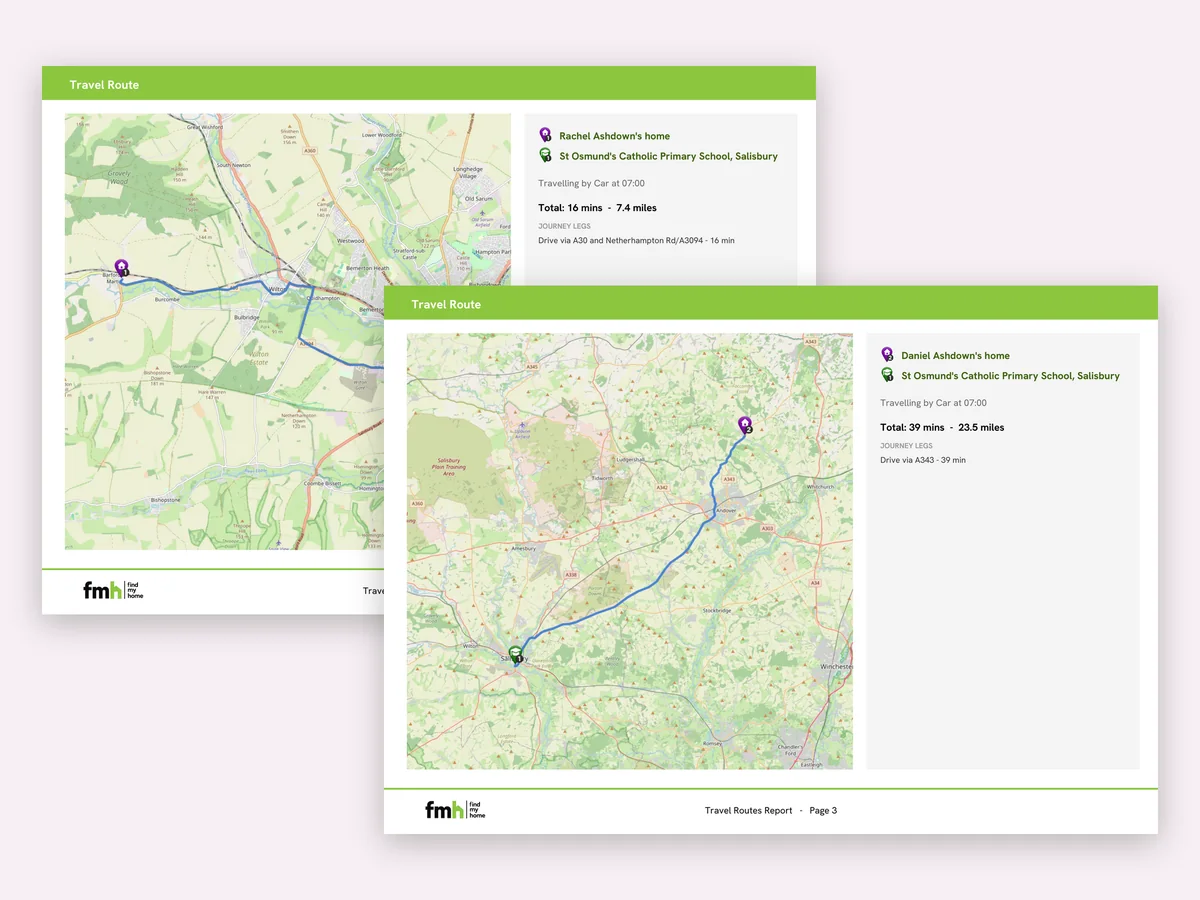Open the St Osmund's school link in the front report

(1010, 376)
